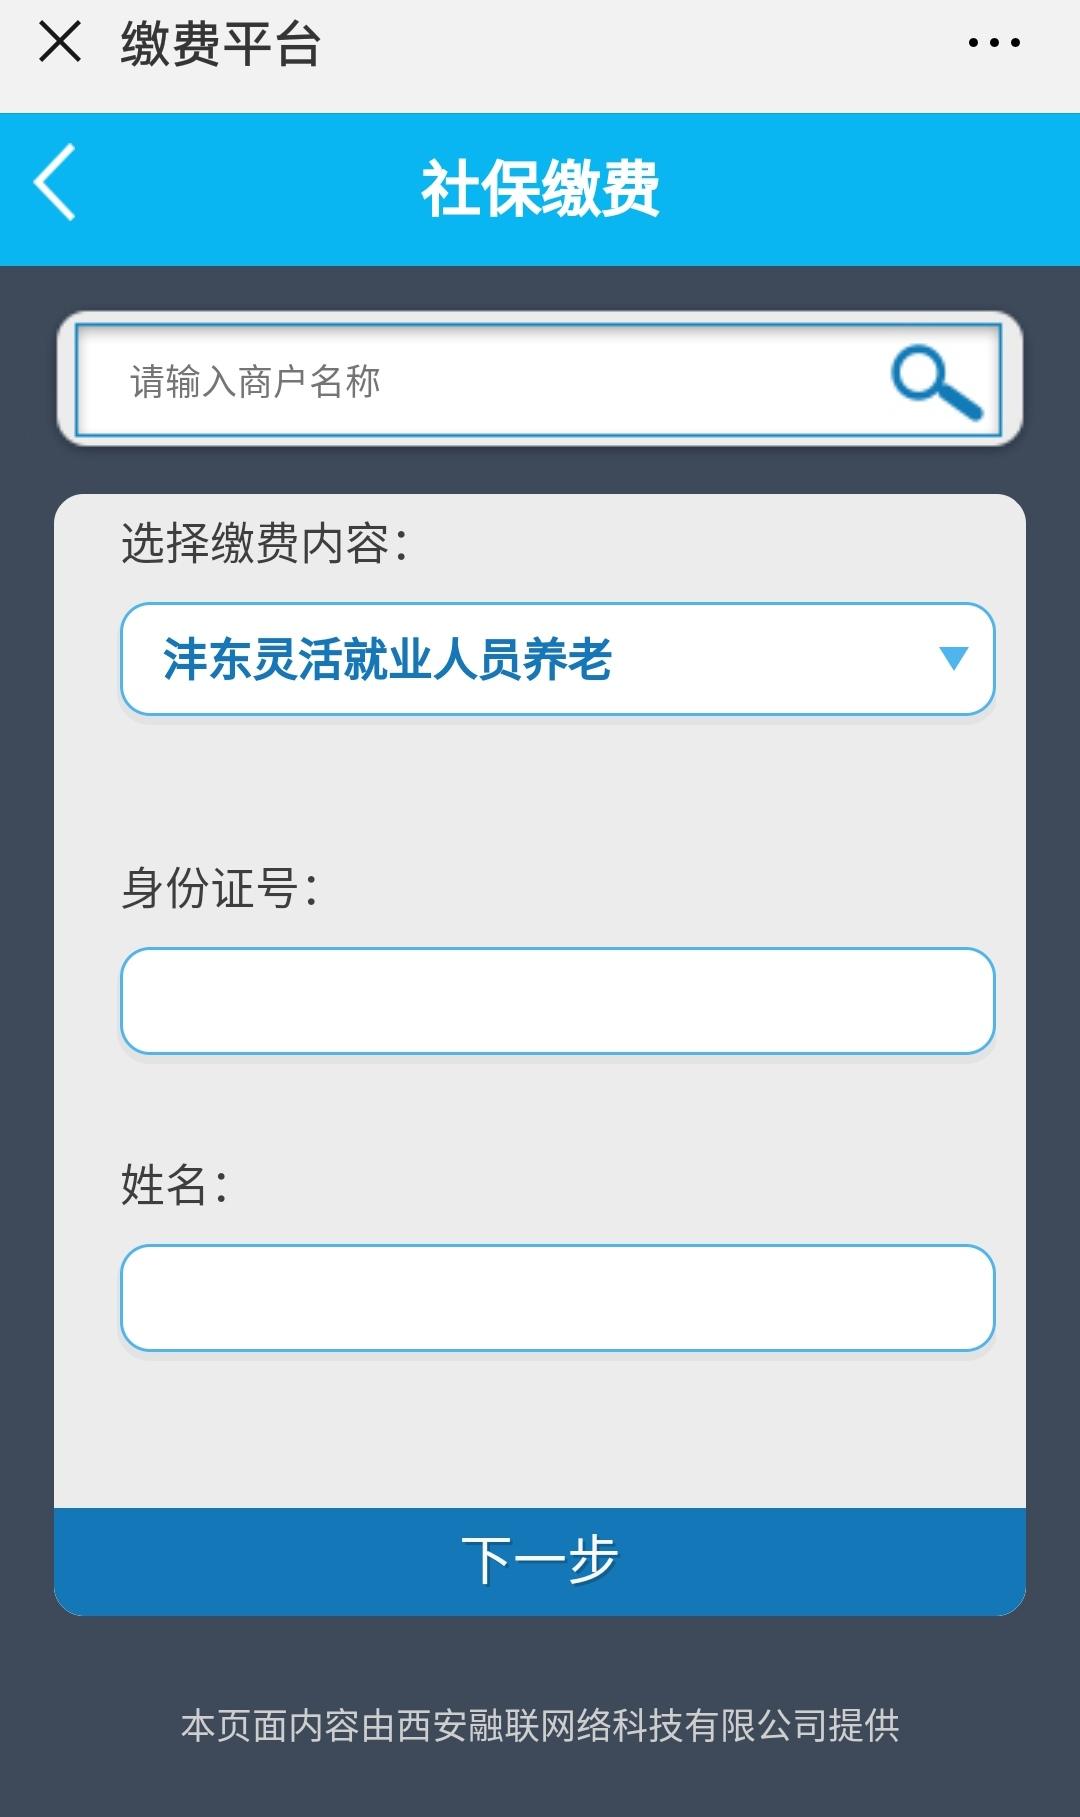Open the three-dot more options menu
The width and height of the screenshot is (1080, 1817).
coord(994,43)
